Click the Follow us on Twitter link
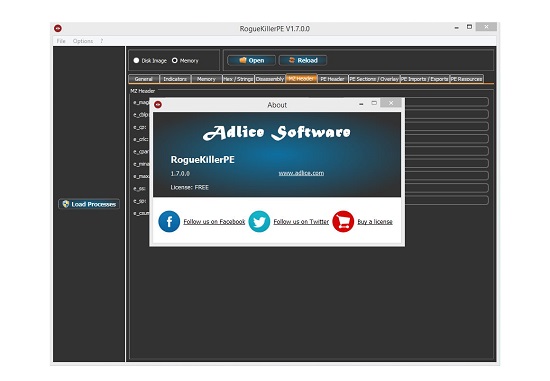 pos(301,221)
